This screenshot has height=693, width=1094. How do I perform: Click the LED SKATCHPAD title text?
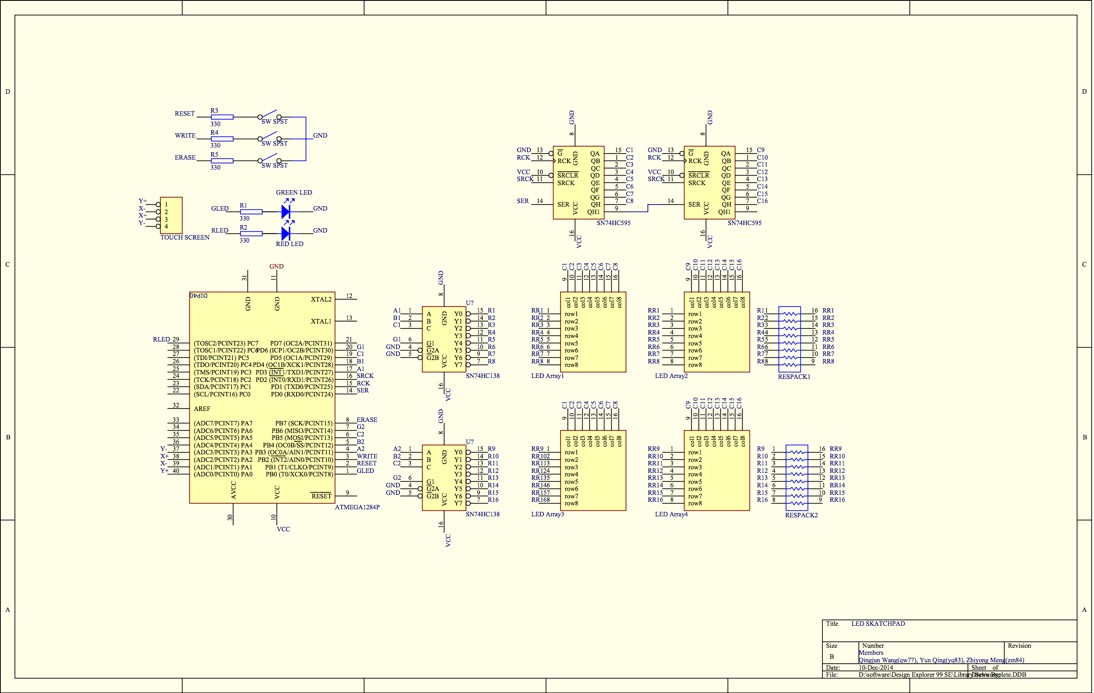[878, 624]
